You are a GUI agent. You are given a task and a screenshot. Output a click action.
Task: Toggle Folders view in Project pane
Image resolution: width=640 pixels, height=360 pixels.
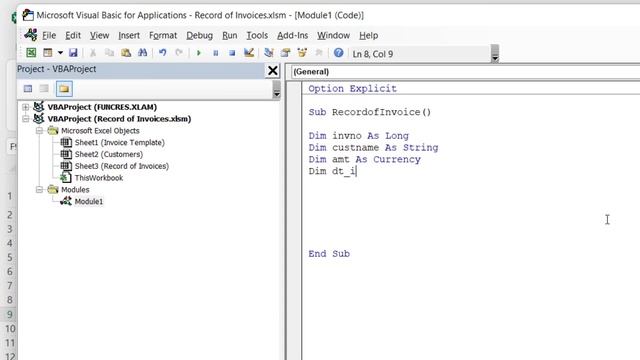(64, 89)
